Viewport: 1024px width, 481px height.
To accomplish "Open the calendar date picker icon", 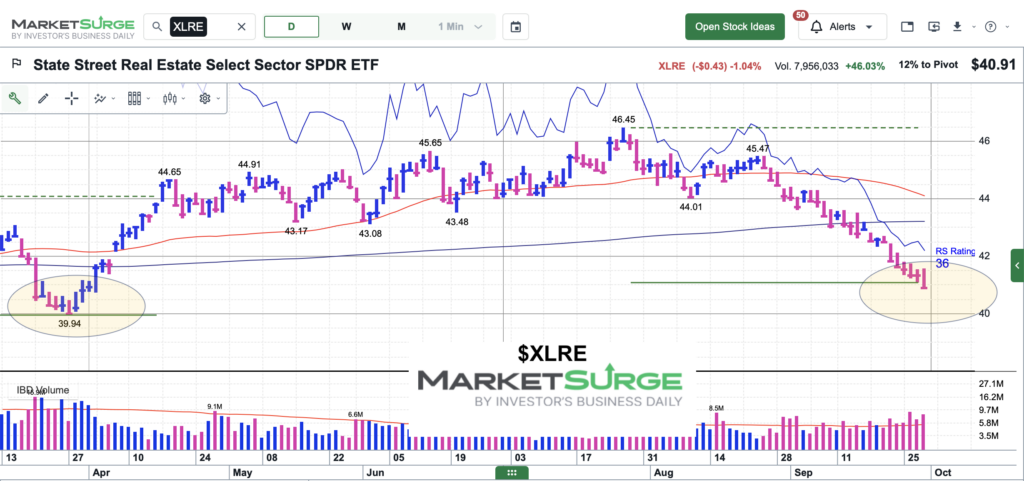I will point(516,27).
